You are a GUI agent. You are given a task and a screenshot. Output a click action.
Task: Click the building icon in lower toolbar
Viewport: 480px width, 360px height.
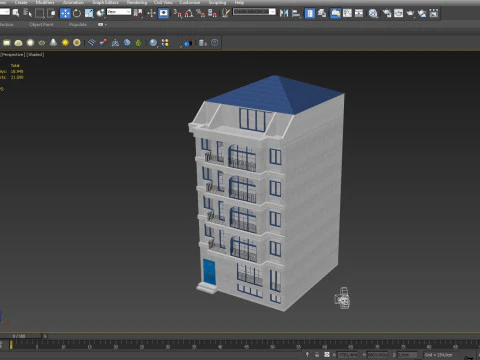(203, 43)
